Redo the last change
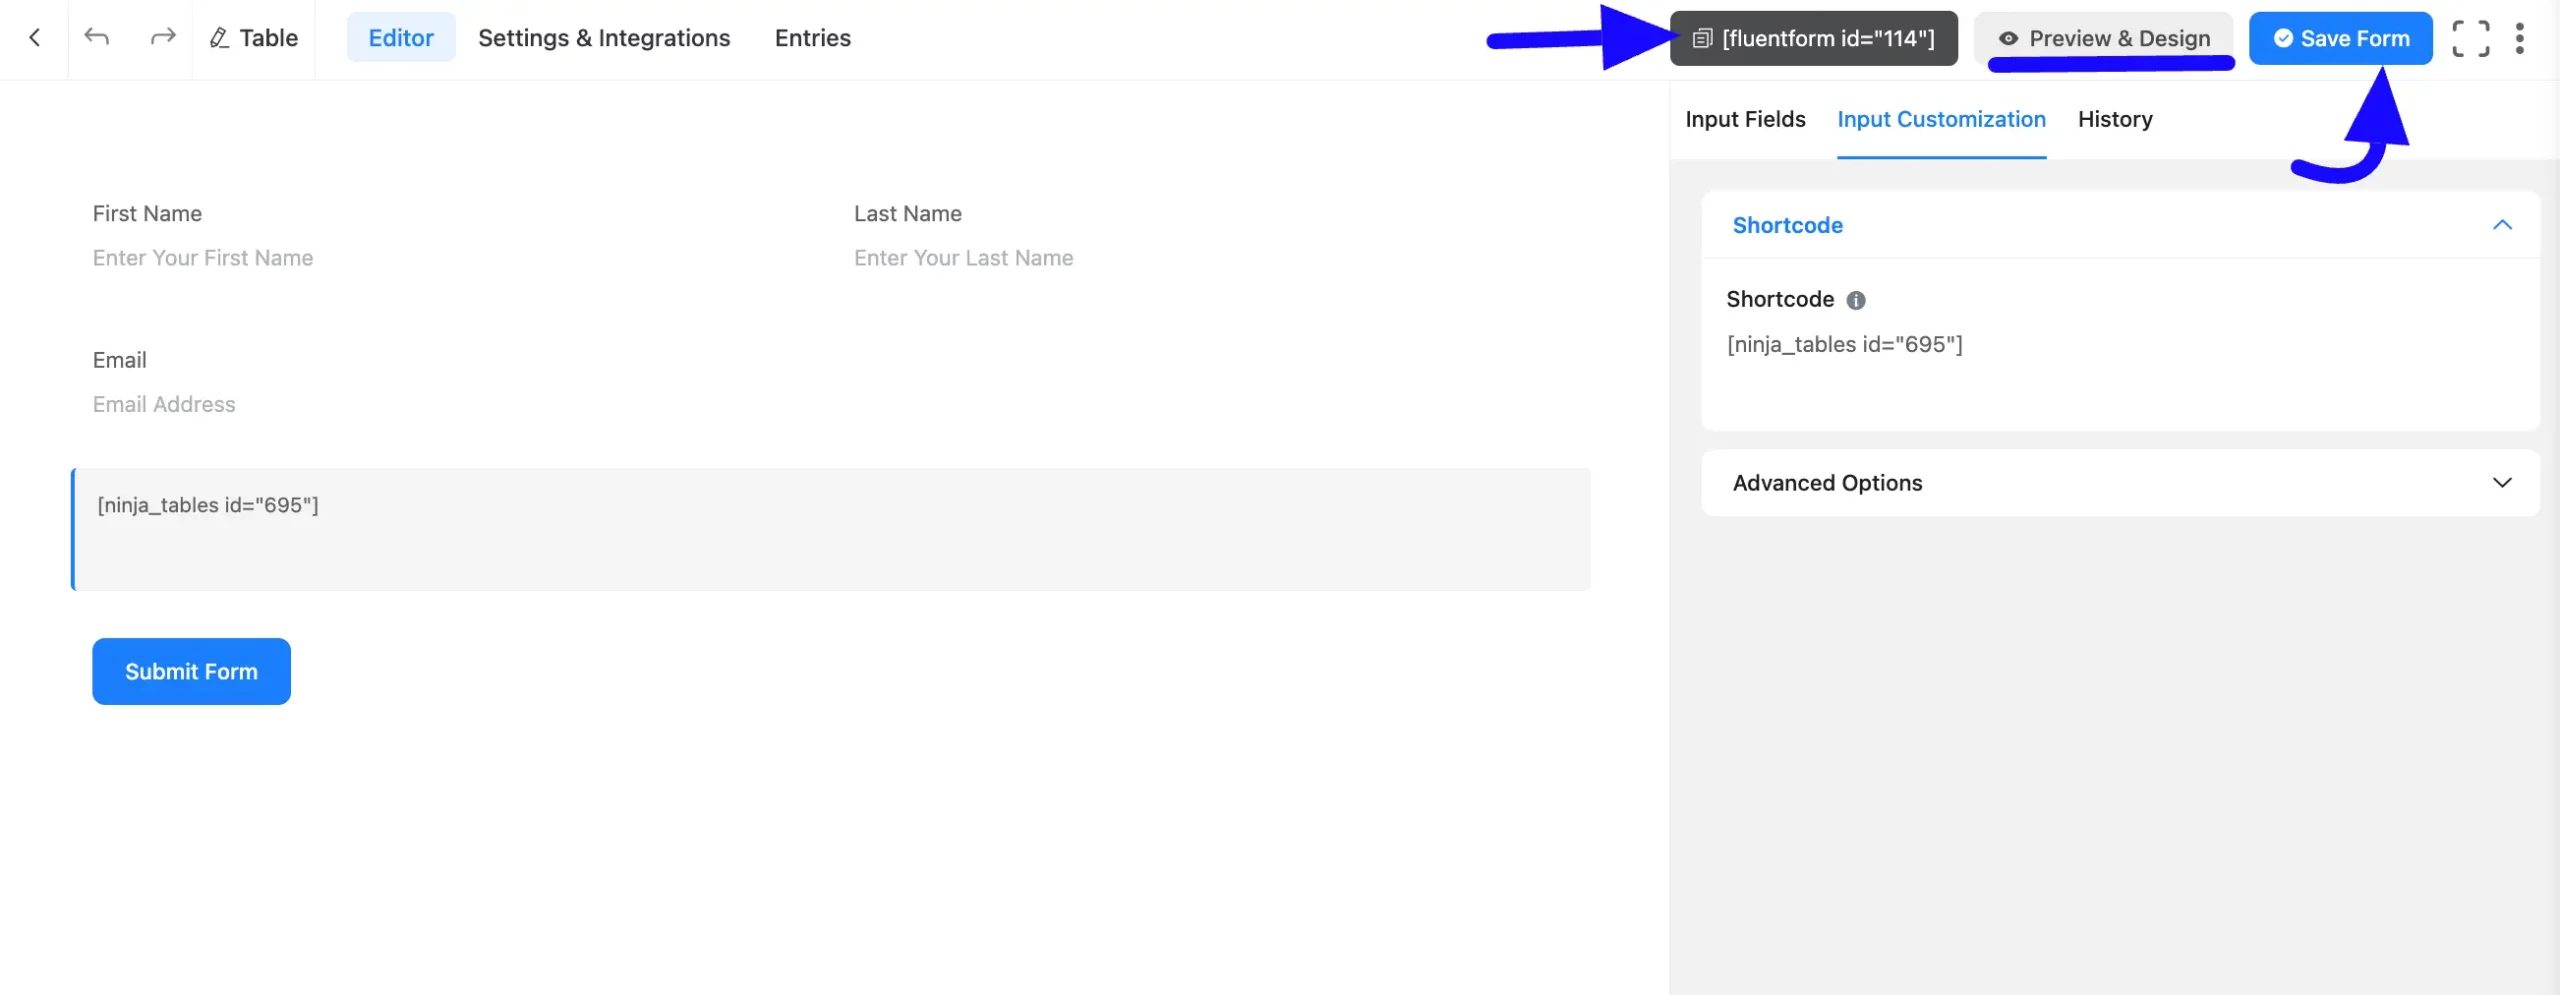 pyautogui.click(x=162, y=38)
